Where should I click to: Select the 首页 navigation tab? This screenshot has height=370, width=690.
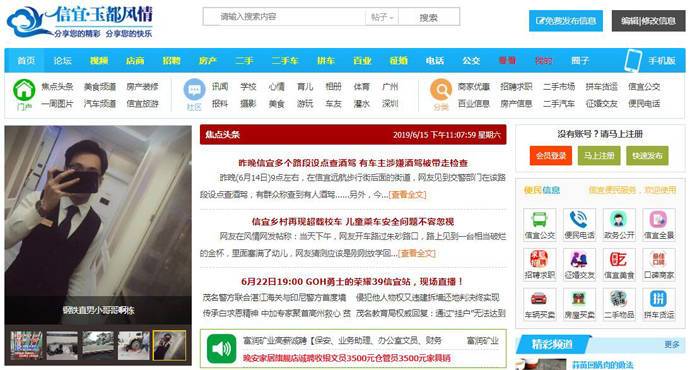pos(26,61)
